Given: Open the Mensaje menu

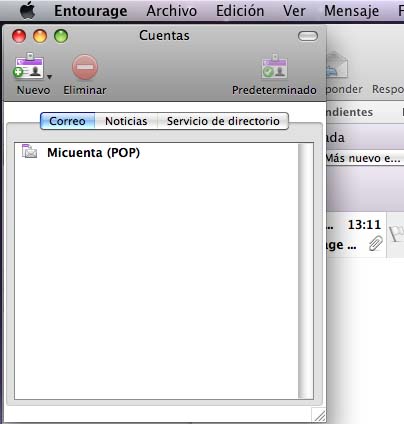Looking at the screenshot, I should [x=351, y=11].
